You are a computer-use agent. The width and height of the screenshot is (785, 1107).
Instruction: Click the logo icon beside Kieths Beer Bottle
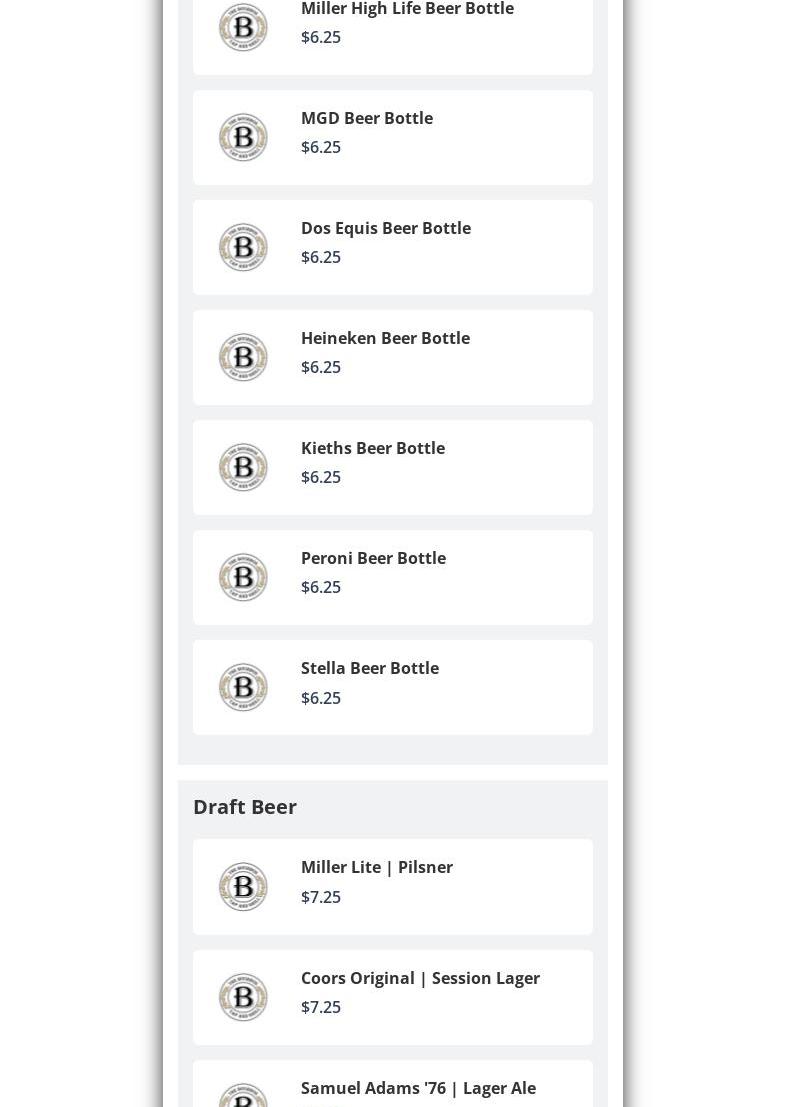(243, 467)
